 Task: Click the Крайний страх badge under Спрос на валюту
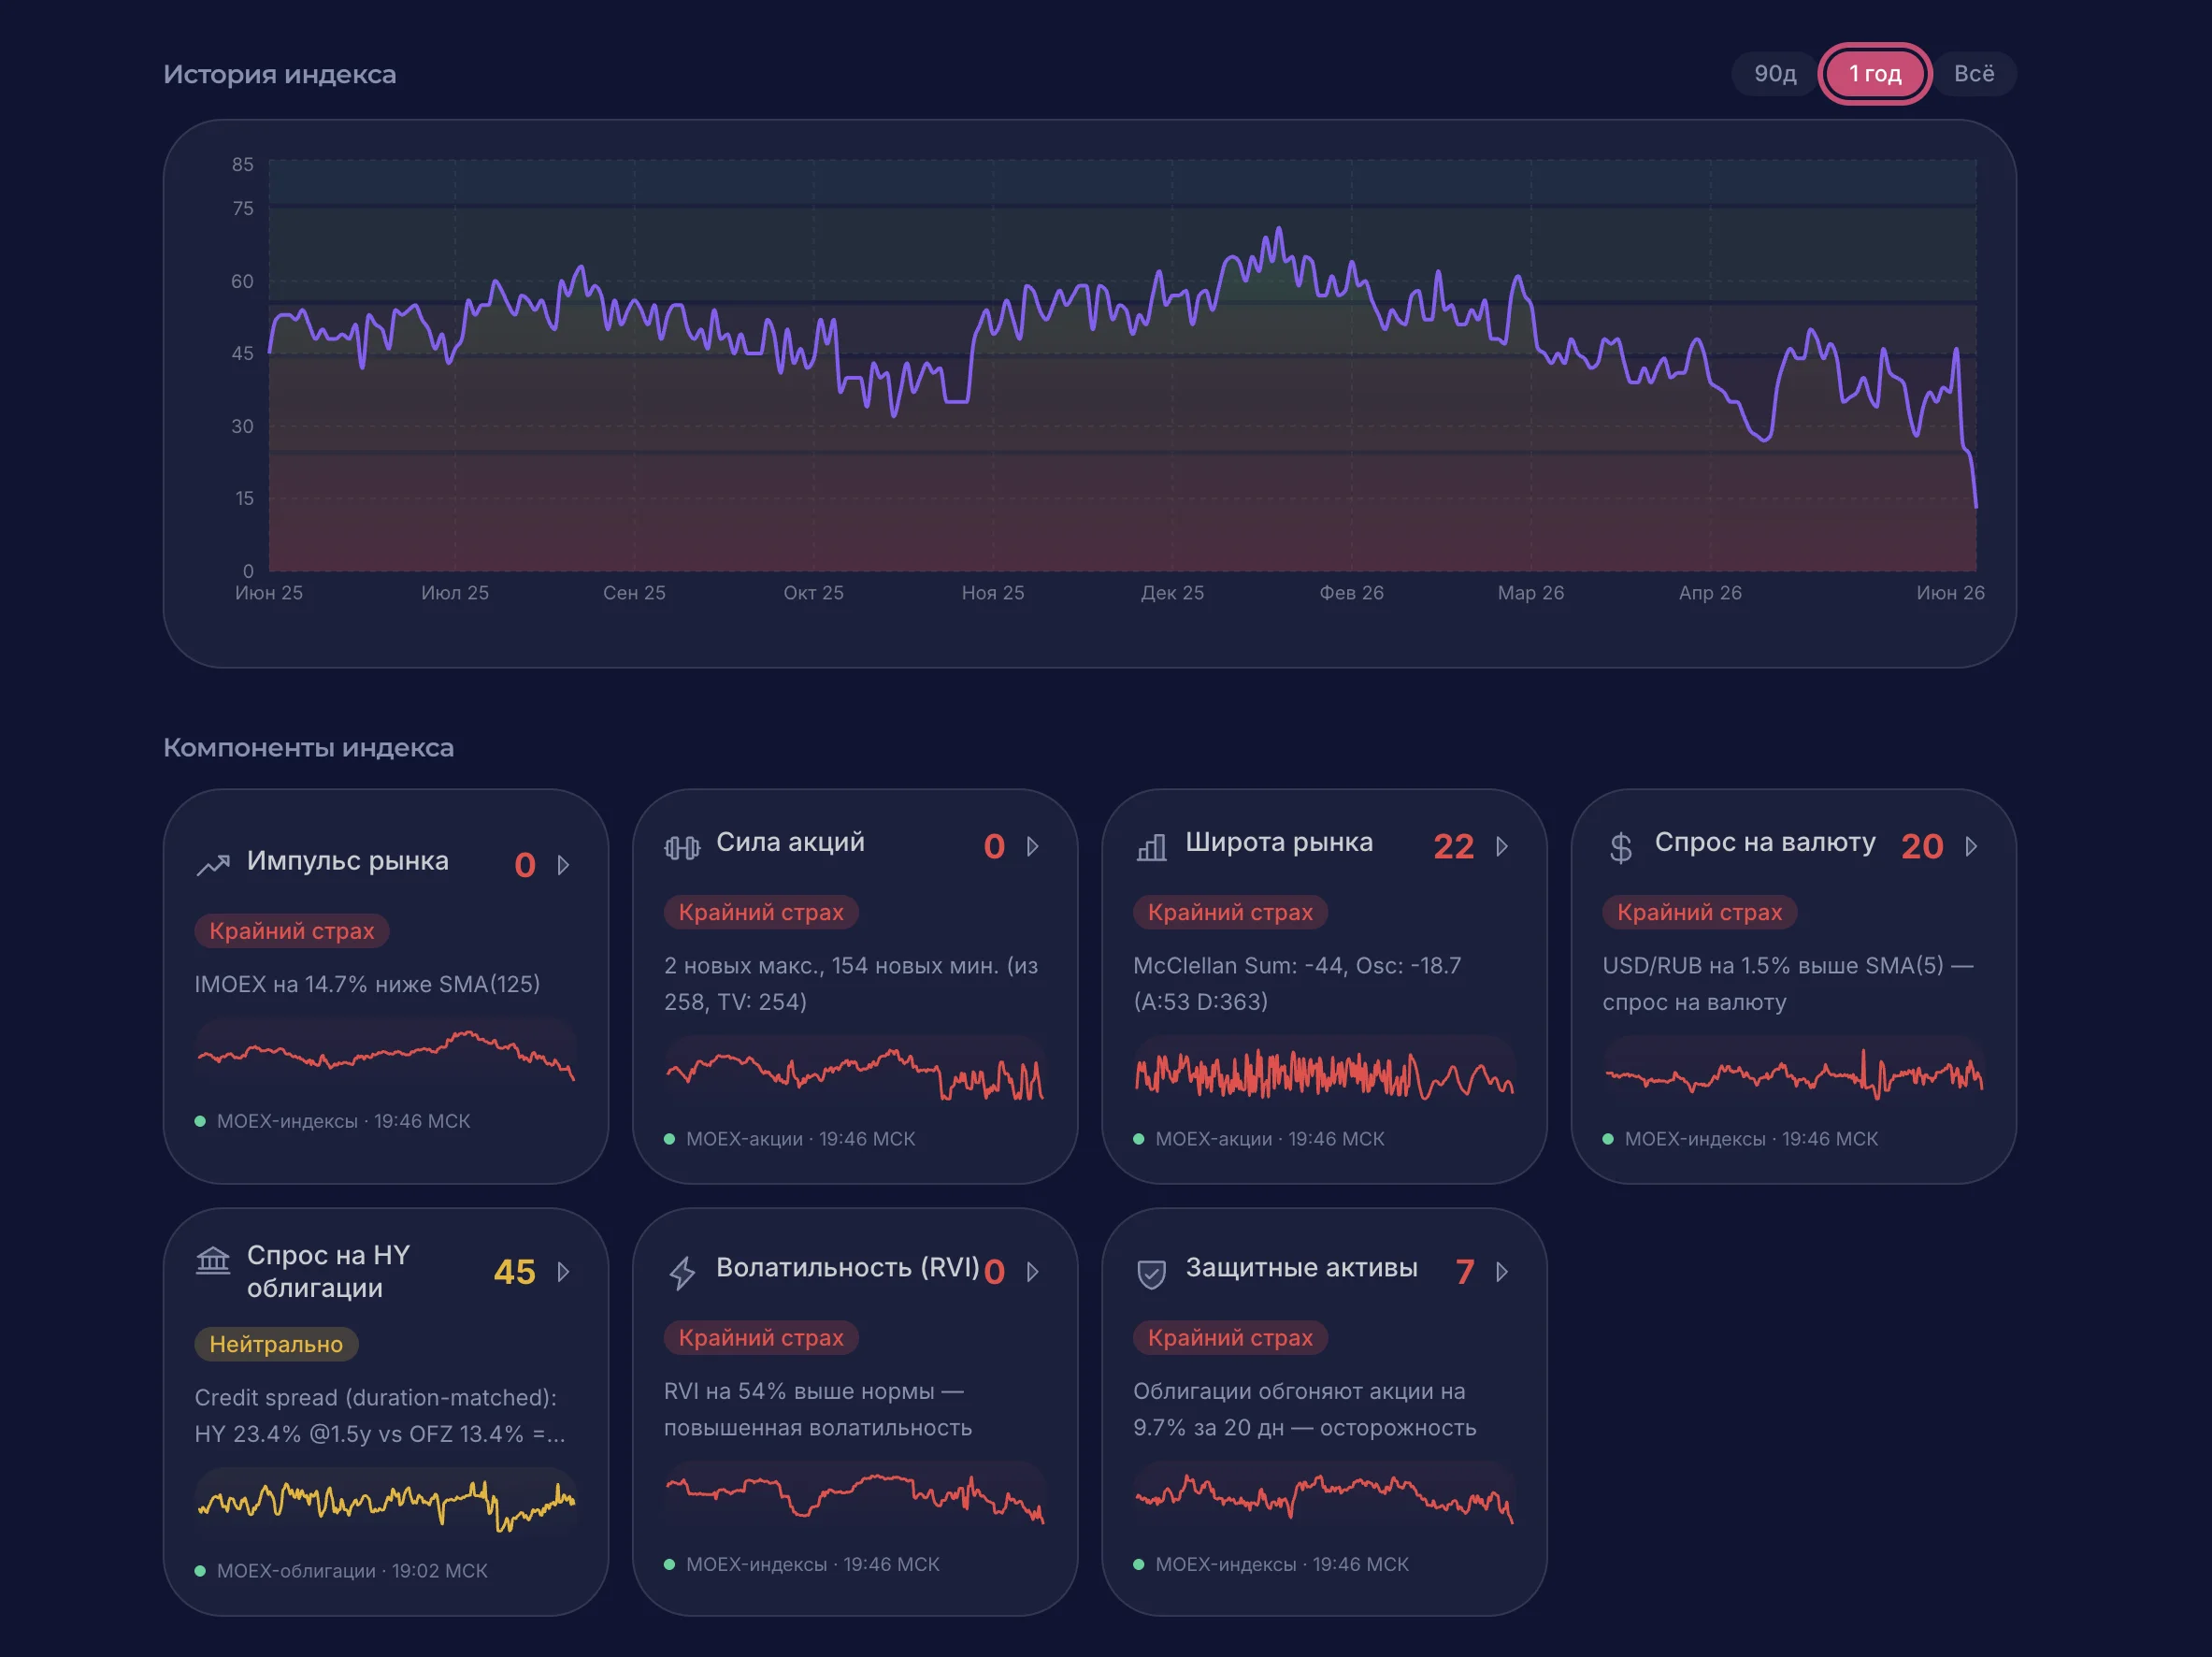[1700, 912]
